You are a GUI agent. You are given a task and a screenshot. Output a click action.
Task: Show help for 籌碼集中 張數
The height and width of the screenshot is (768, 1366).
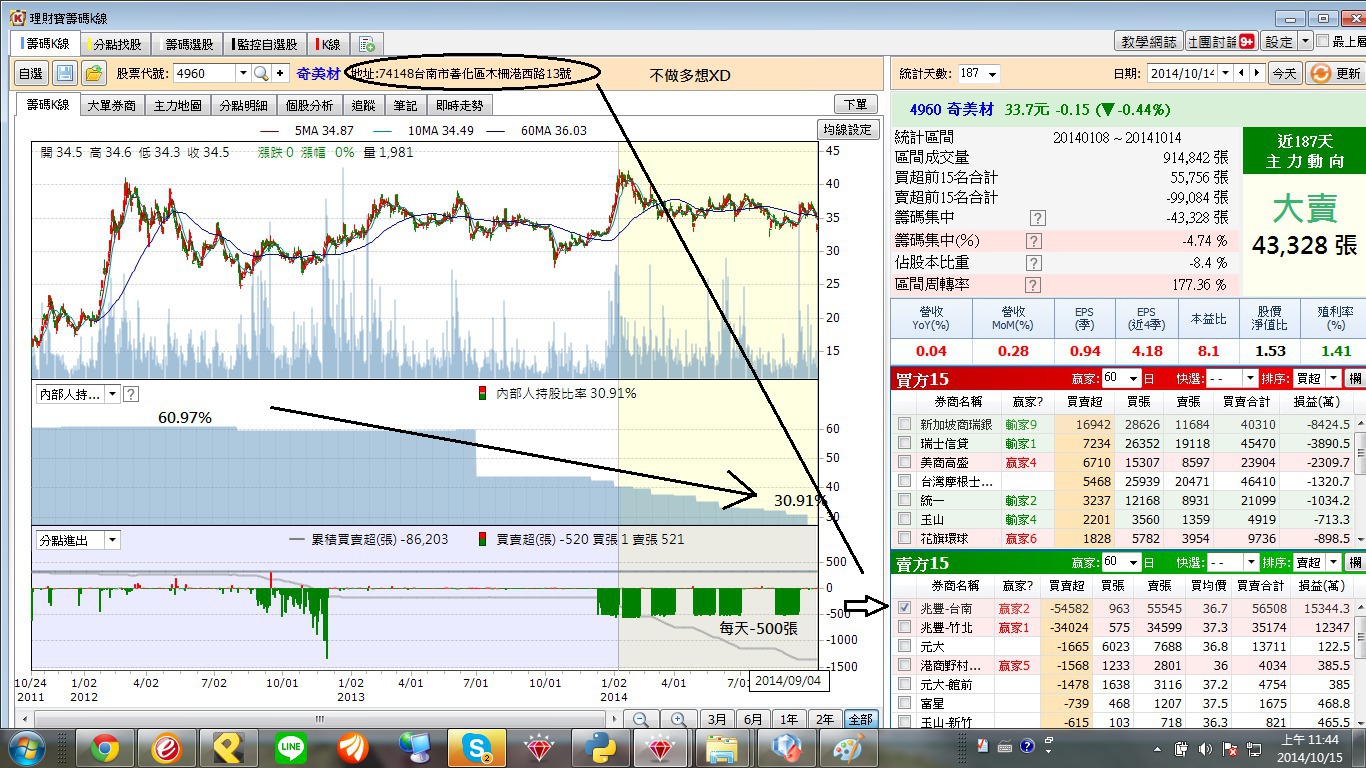(1037, 217)
